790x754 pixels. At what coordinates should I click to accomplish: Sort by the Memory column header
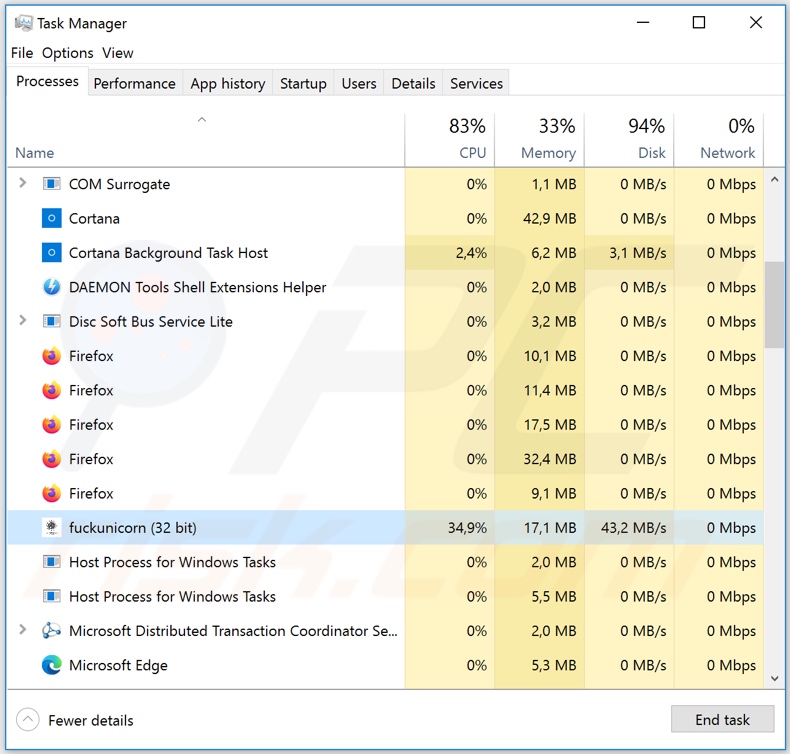pyautogui.click(x=539, y=139)
